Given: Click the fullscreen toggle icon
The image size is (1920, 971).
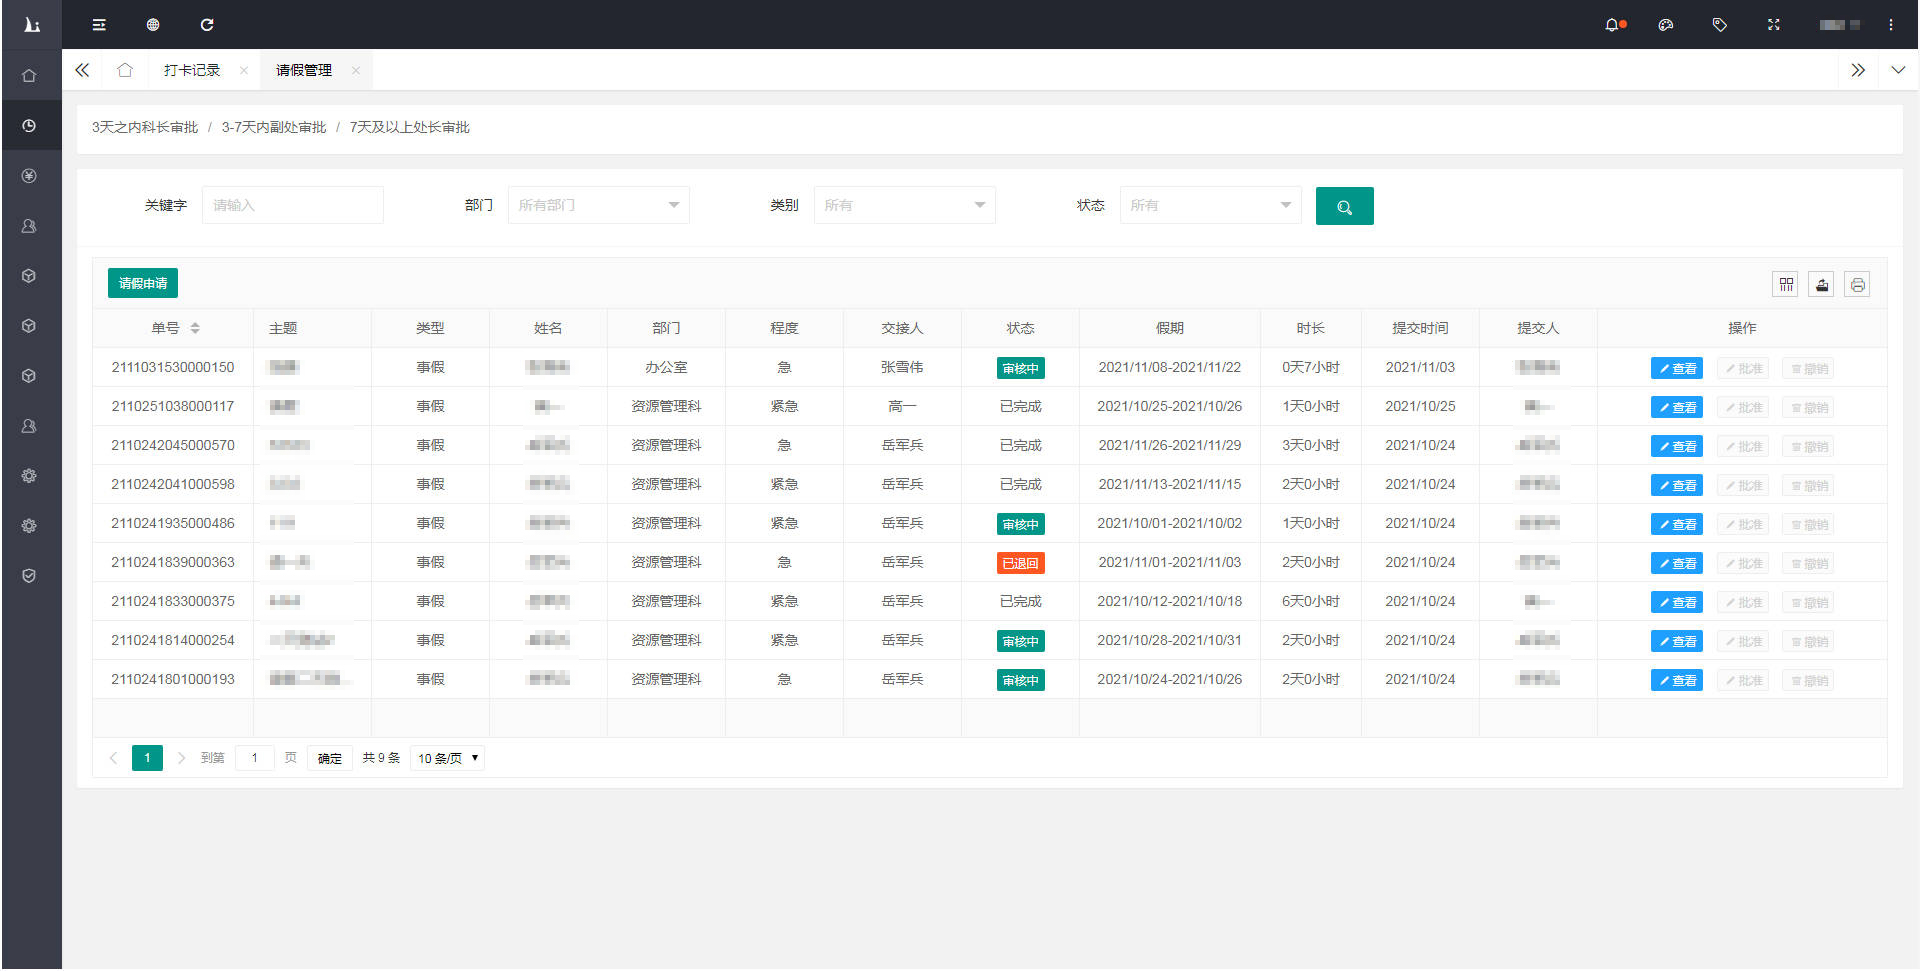Looking at the screenshot, I should [x=1773, y=25].
